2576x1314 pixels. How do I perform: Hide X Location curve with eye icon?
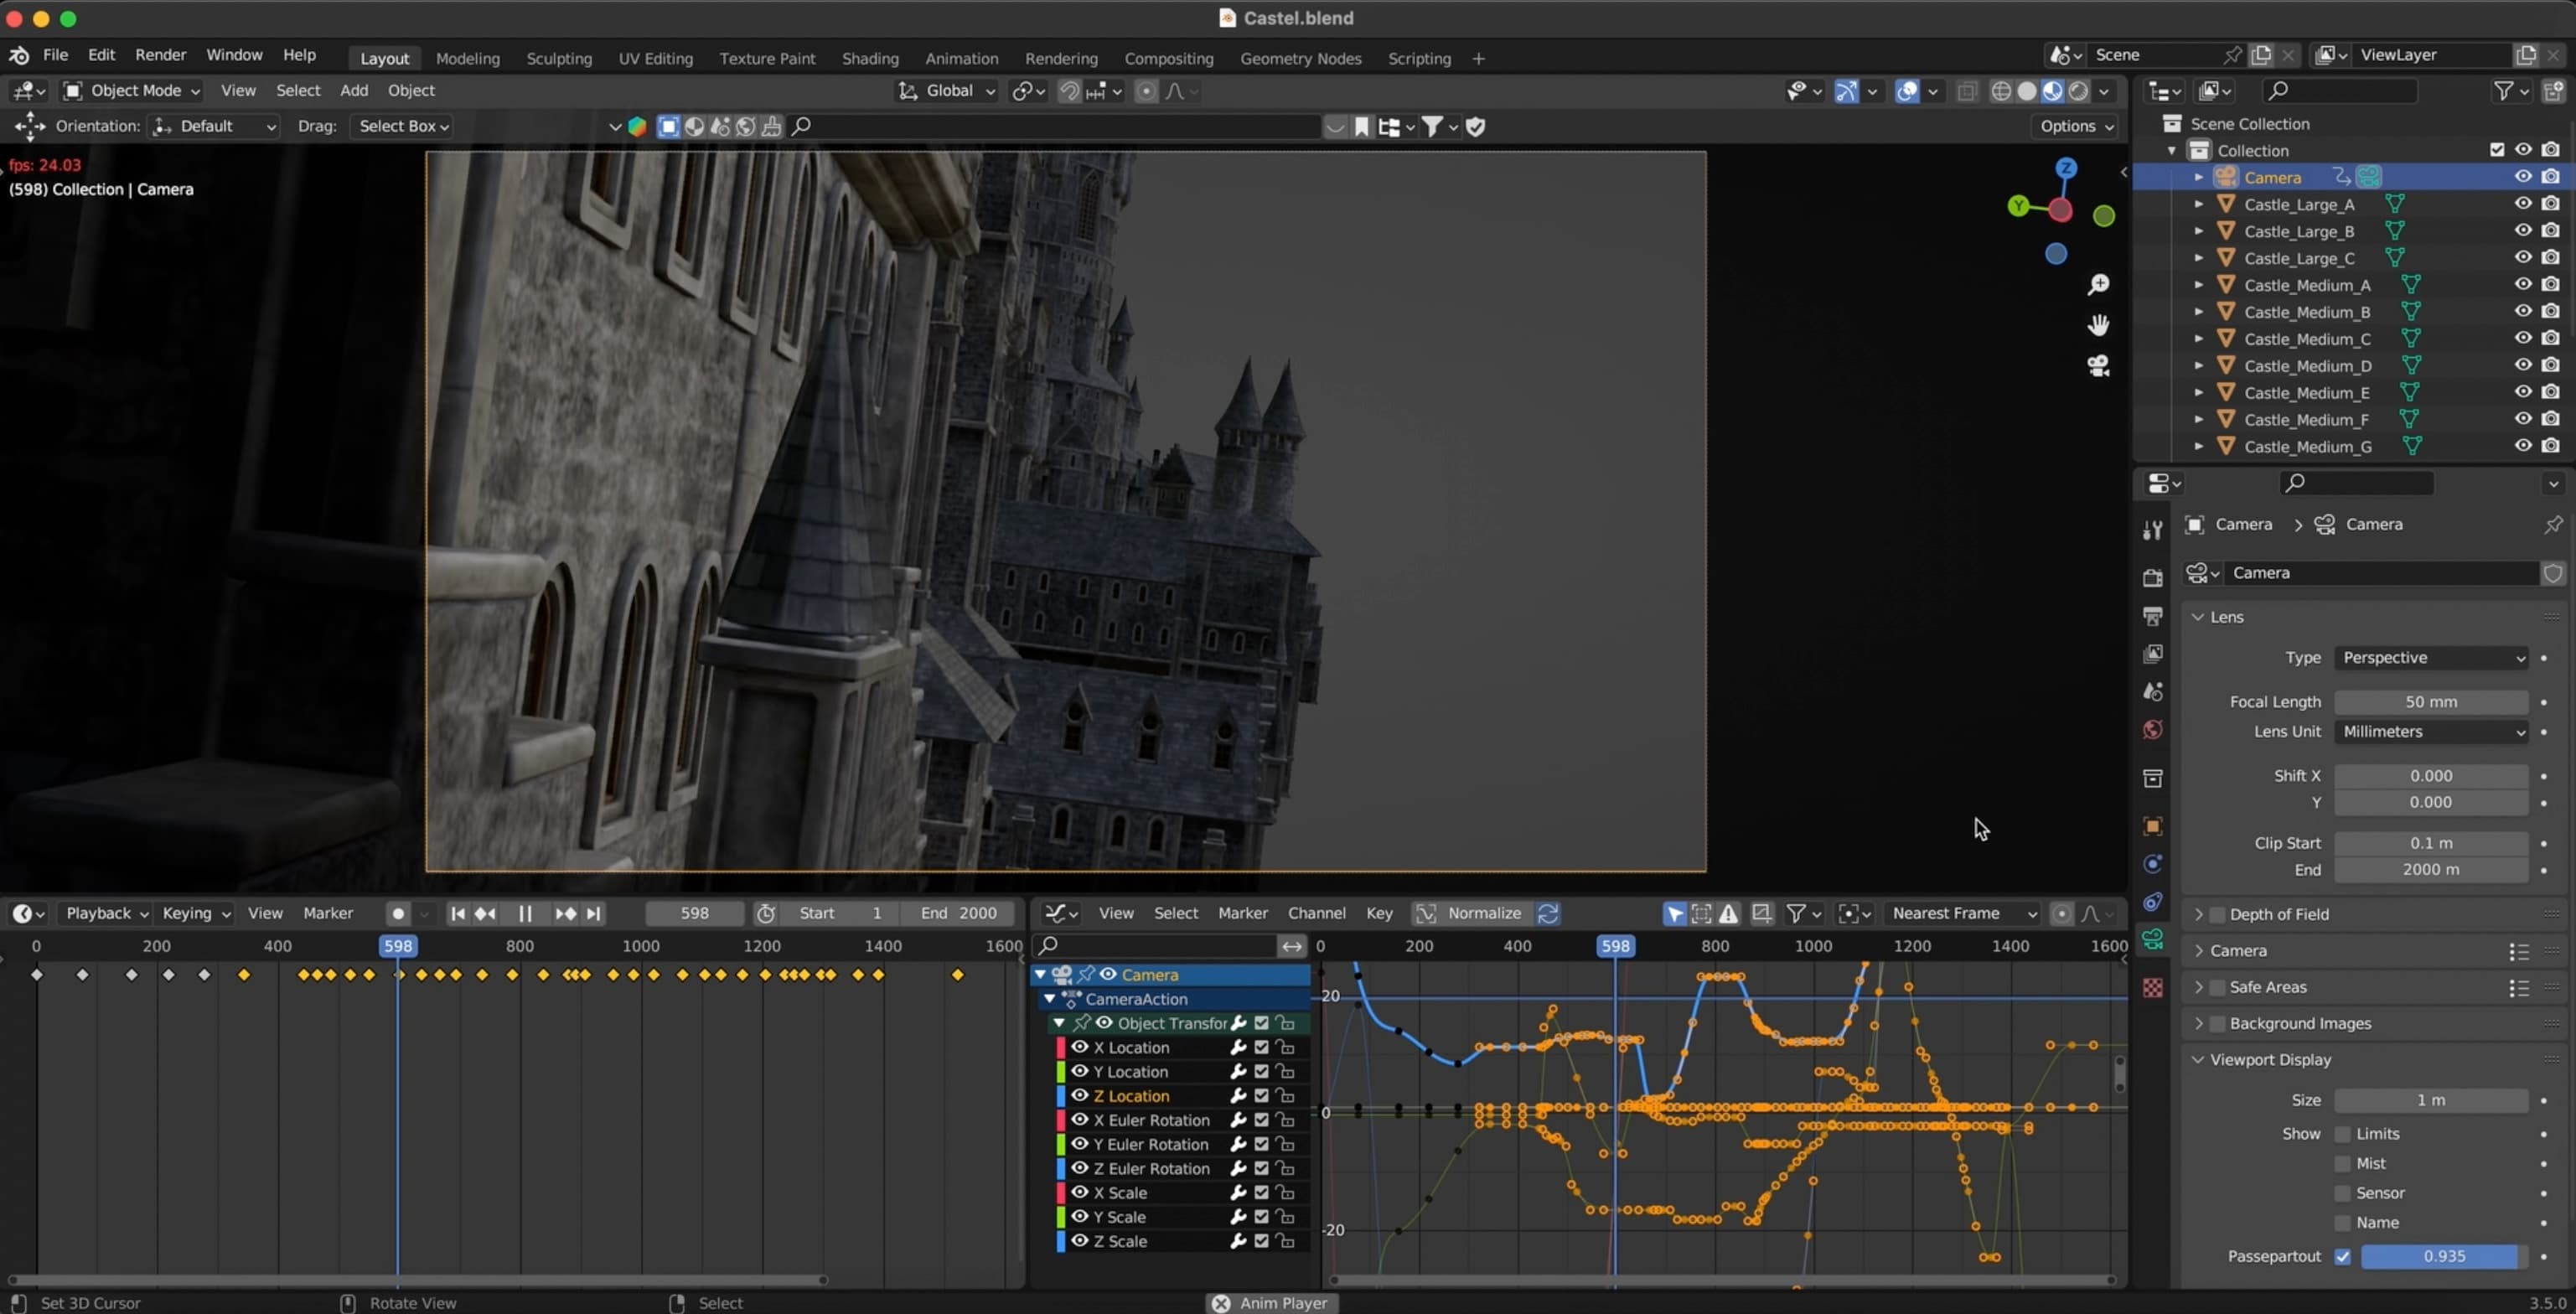click(1080, 1047)
